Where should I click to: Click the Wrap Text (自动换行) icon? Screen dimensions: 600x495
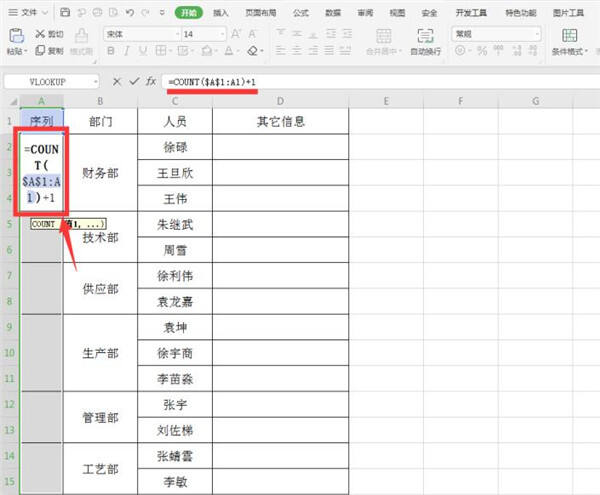click(425, 36)
